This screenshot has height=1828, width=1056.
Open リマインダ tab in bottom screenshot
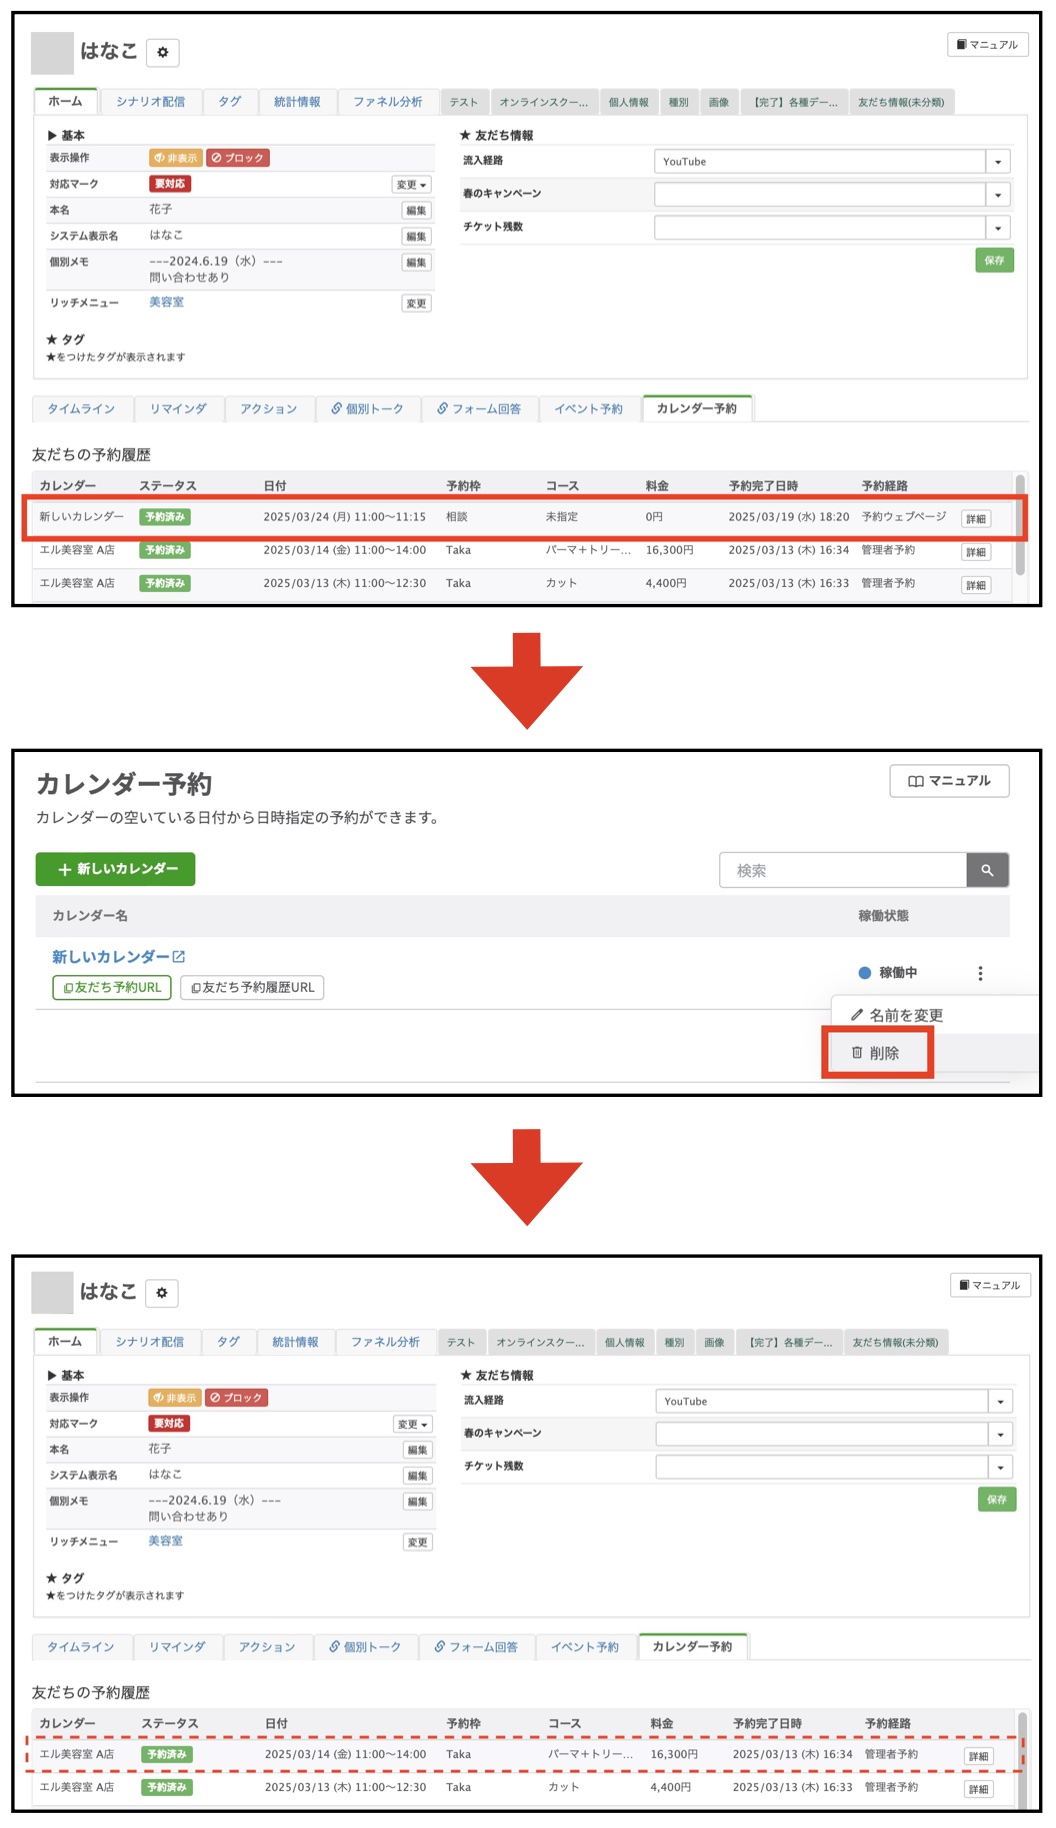coord(177,1647)
